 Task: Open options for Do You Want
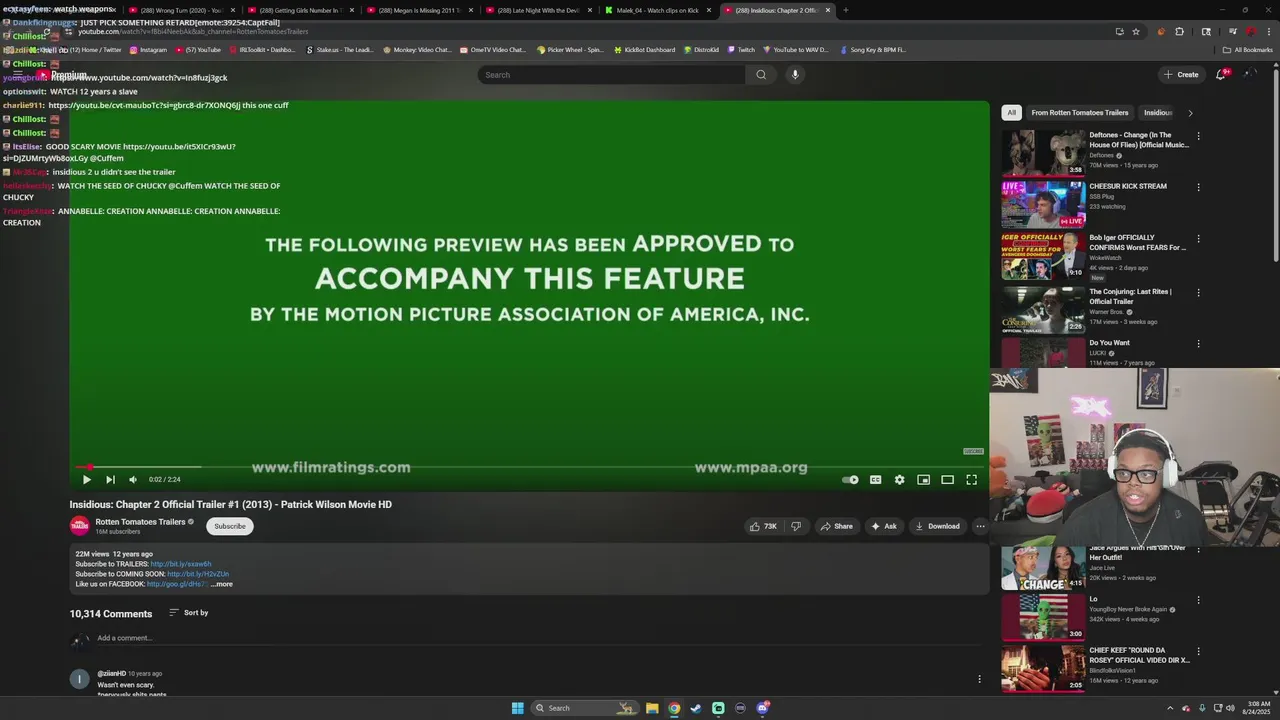[x=1198, y=344]
